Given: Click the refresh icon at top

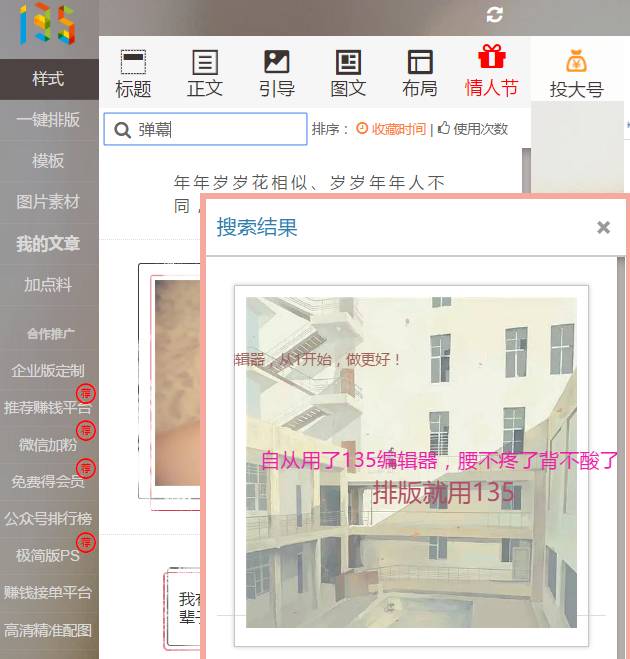Looking at the screenshot, I should [x=494, y=14].
